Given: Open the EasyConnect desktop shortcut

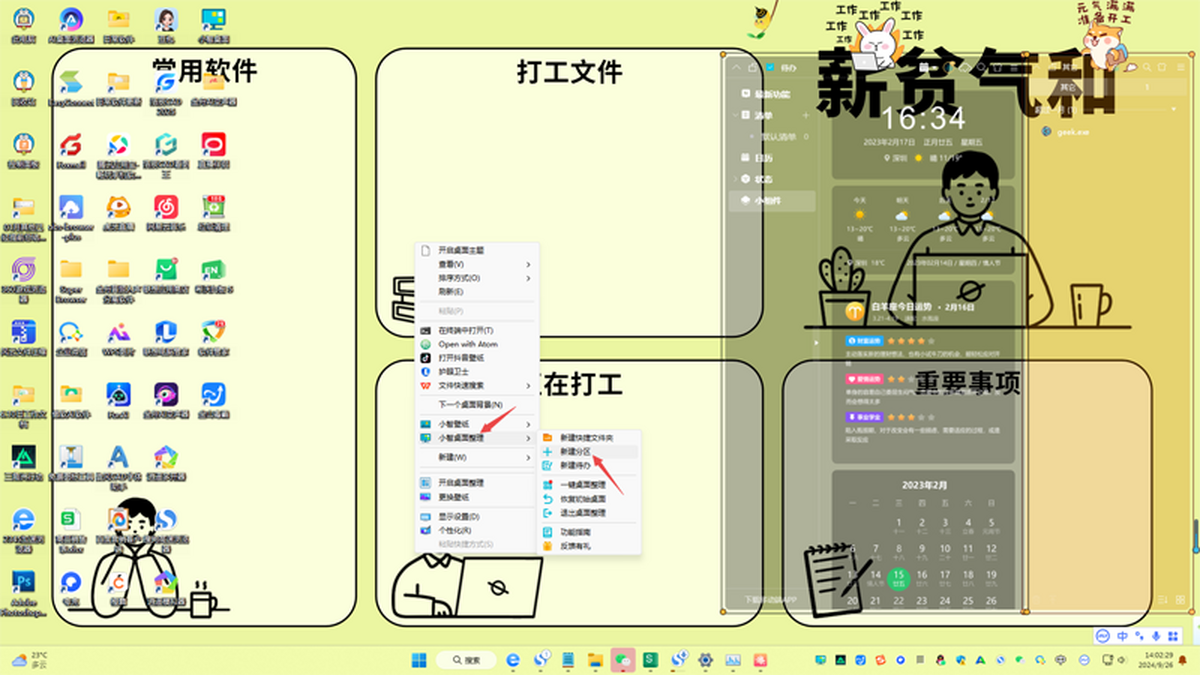Looking at the screenshot, I should (70, 88).
